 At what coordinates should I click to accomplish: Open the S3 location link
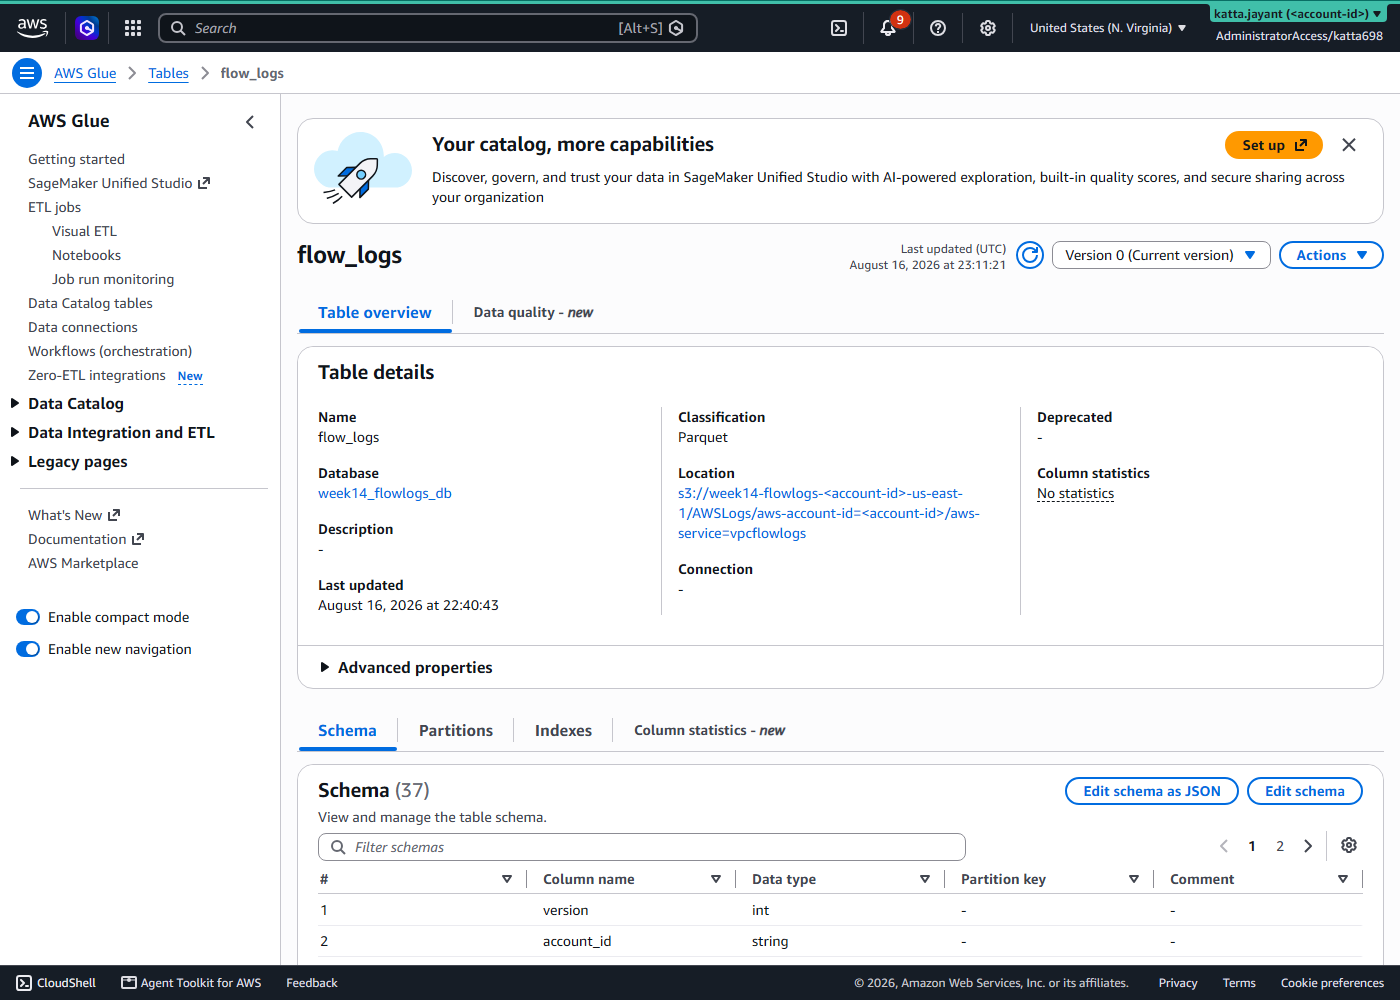pos(828,513)
